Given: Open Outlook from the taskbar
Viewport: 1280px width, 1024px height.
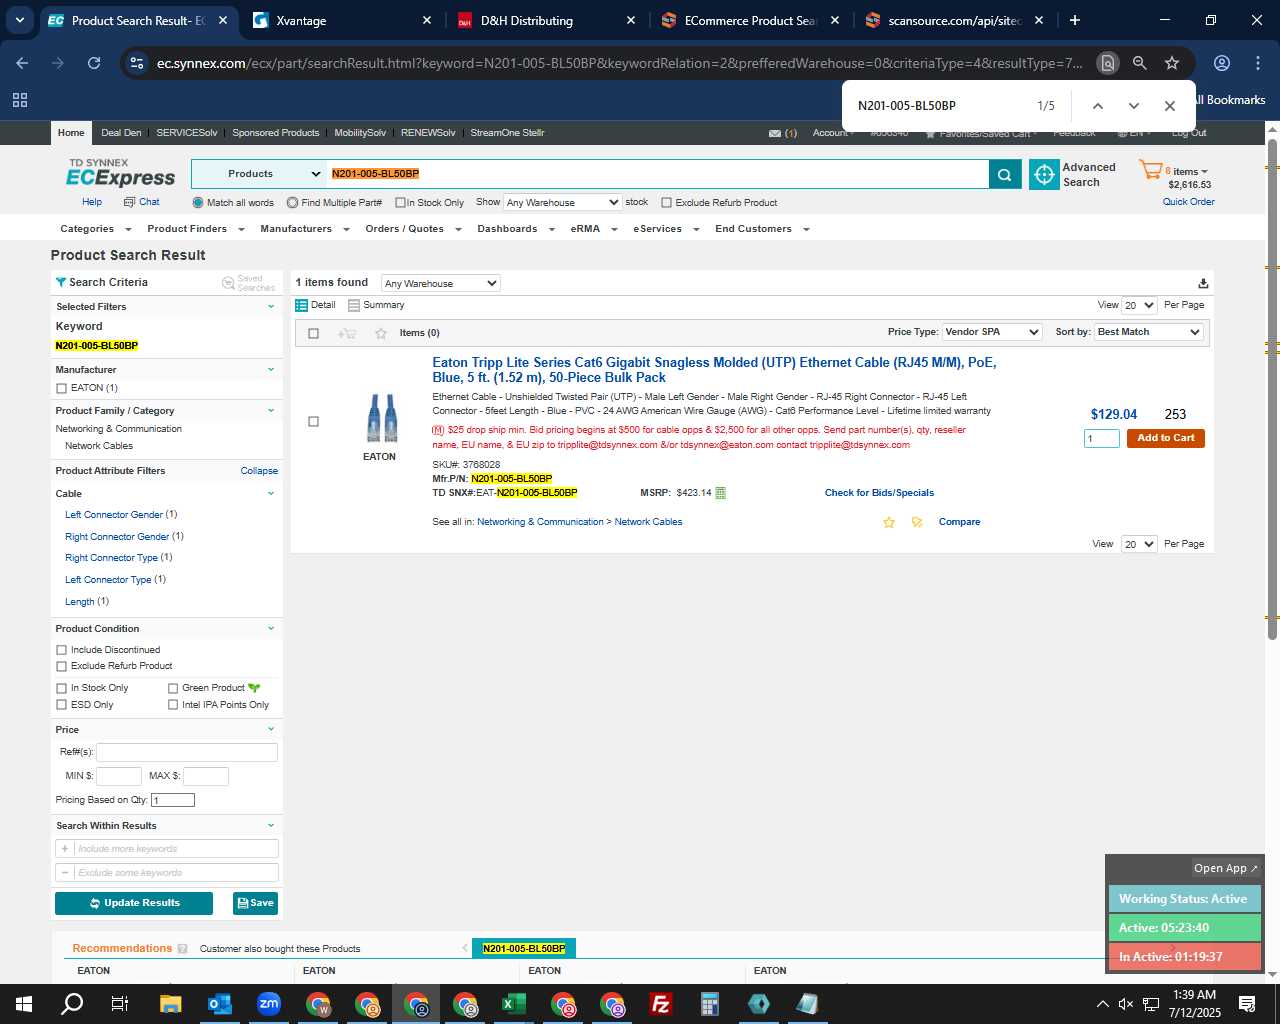Looking at the screenshot, I should 220,1004.
